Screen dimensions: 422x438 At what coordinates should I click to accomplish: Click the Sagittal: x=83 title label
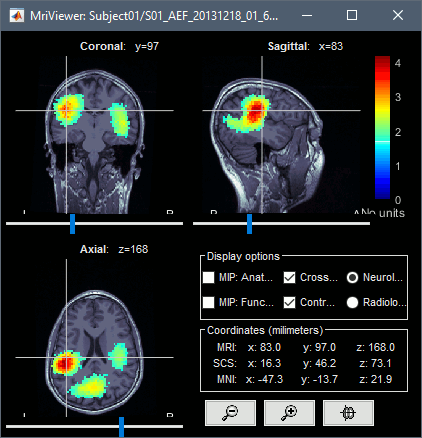pyautogui.click(x=305, y=46)
